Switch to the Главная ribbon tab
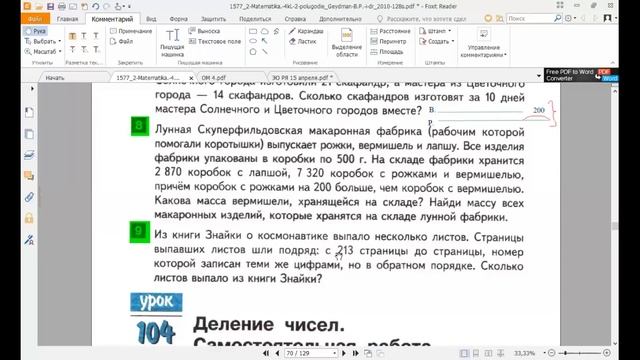640x360 pixels. (x=67, y=19)
